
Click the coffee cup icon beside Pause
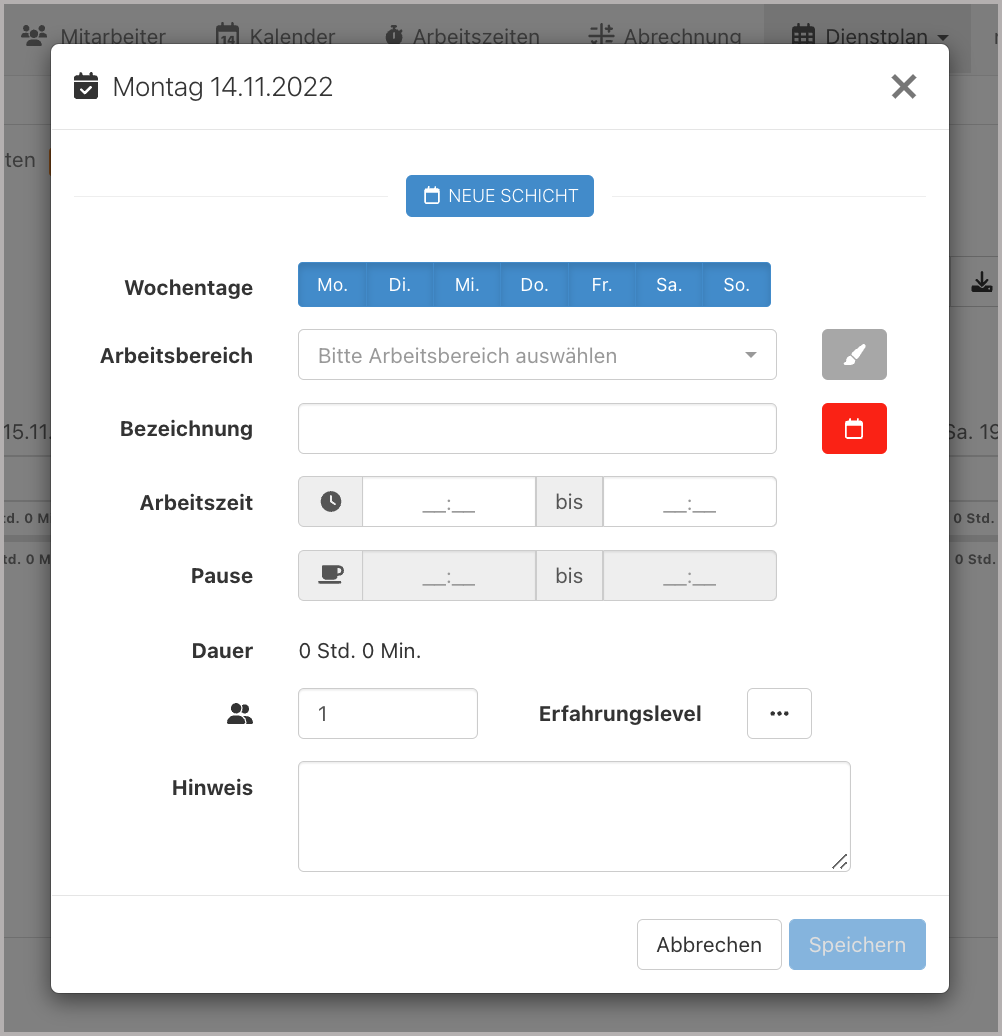tap(331, 575)
